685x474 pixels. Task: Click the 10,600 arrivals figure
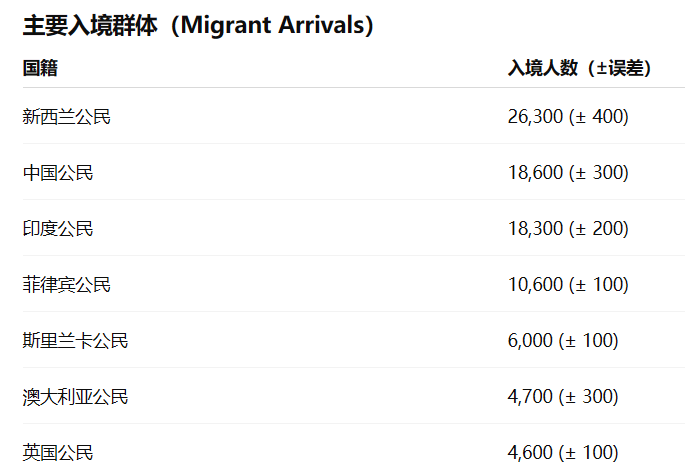(x=536, y=285)
